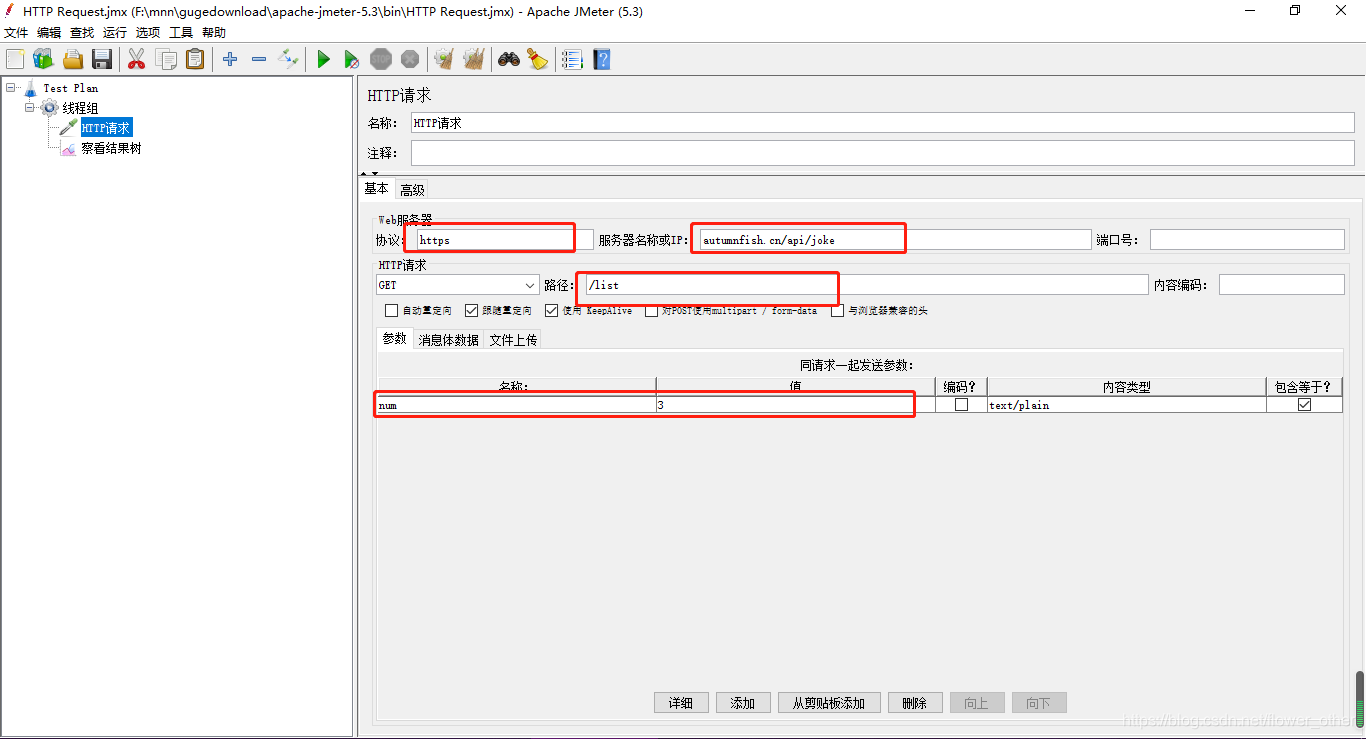1366x739 pixels.
Task: Click the New test plan toolbar icon
Action: [15, 59]
